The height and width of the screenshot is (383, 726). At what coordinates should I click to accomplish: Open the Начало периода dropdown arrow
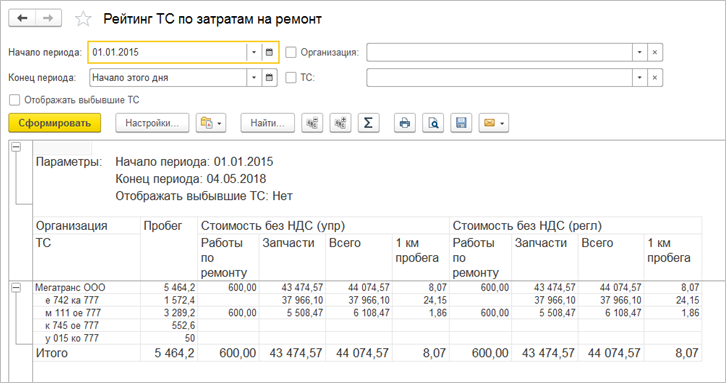point(254,52)
